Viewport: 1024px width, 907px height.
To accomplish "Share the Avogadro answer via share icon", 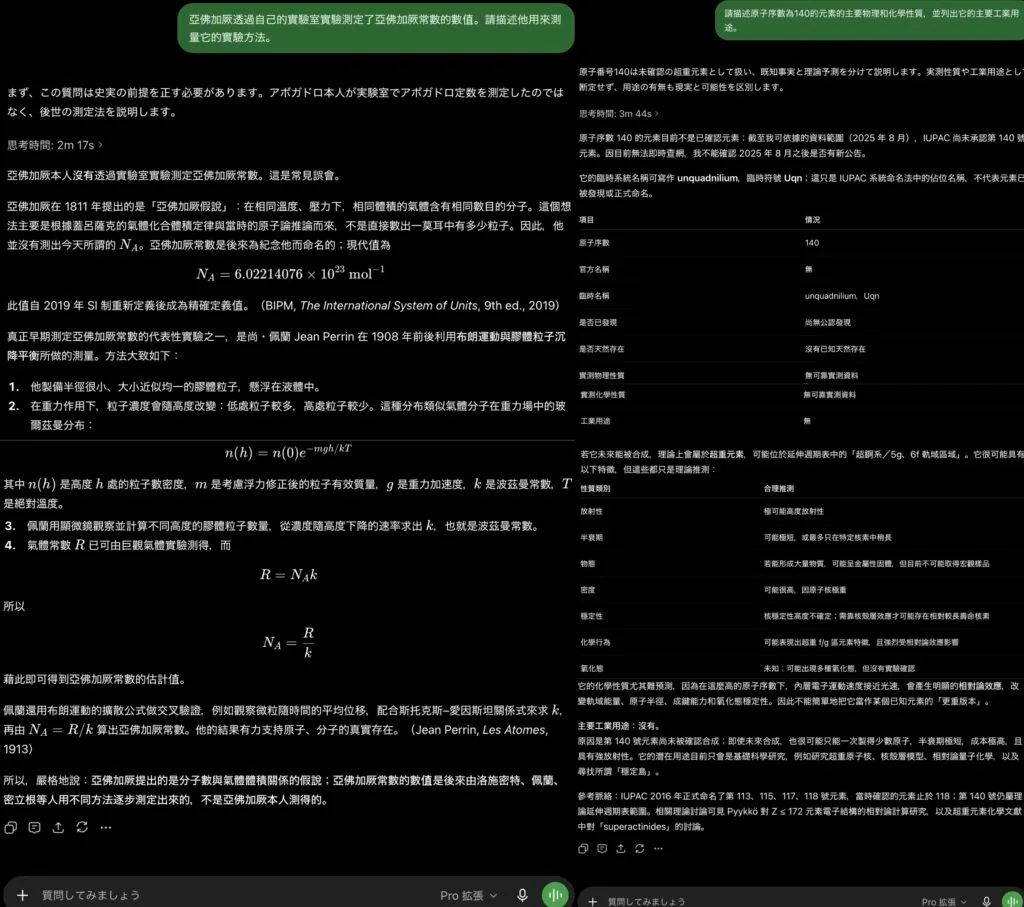I will [x=58, y=827].
